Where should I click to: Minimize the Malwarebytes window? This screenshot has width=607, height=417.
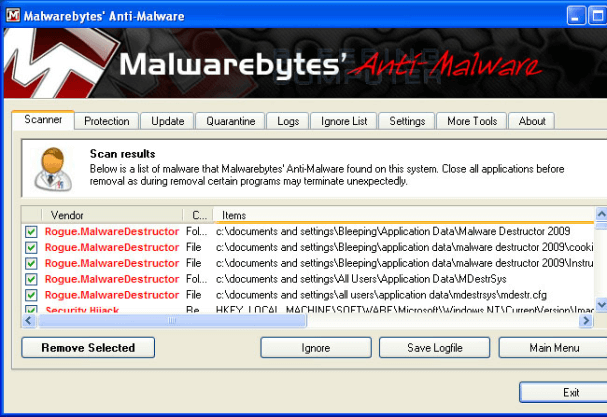[x=576, y=16]
